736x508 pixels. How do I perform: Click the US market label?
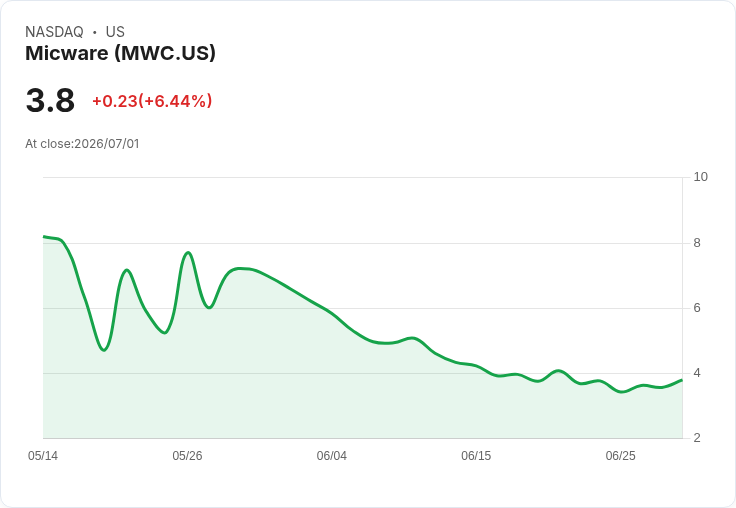pyautogui.click(x=115, y=32)
